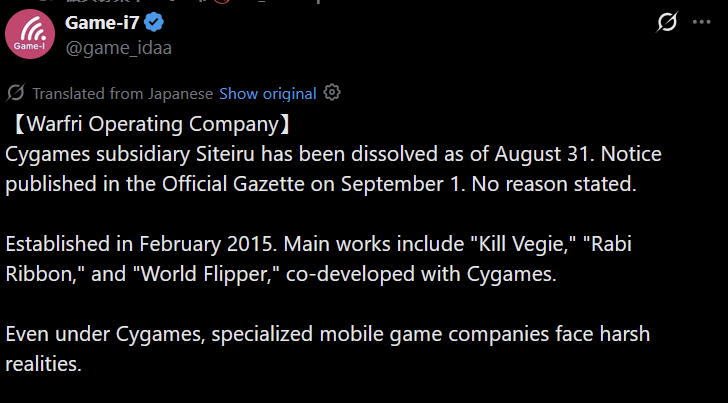Screen dimensions: 728x403
Task: Show original Japanese post text
Action: tap(267, 93)
